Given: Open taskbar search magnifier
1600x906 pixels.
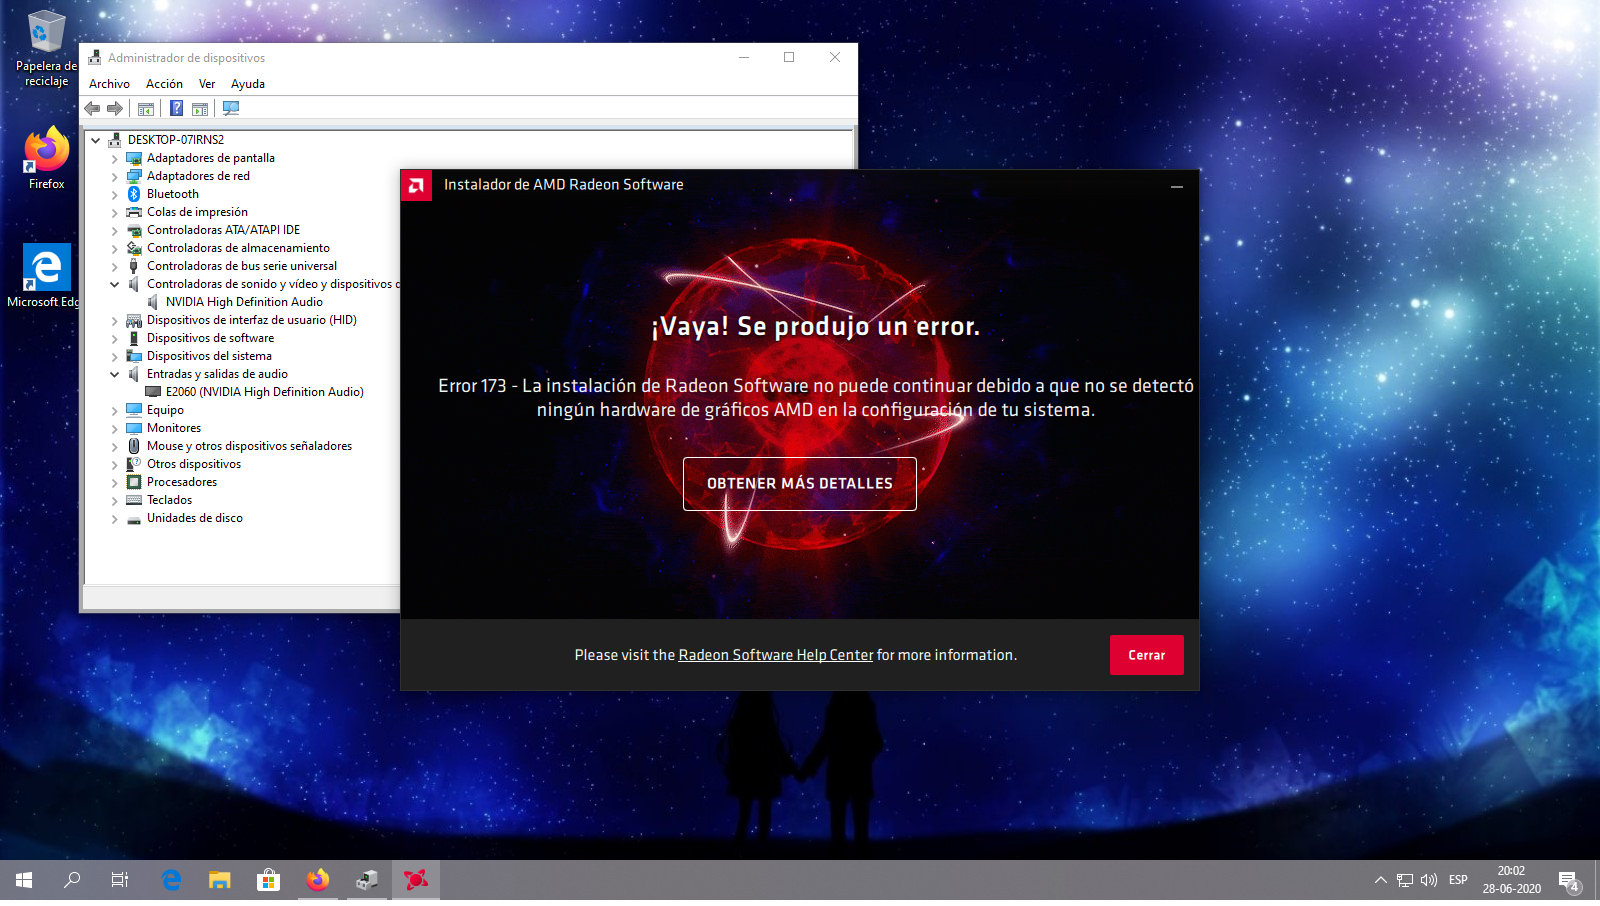Looking at the screenshot, I should point(72,880).
